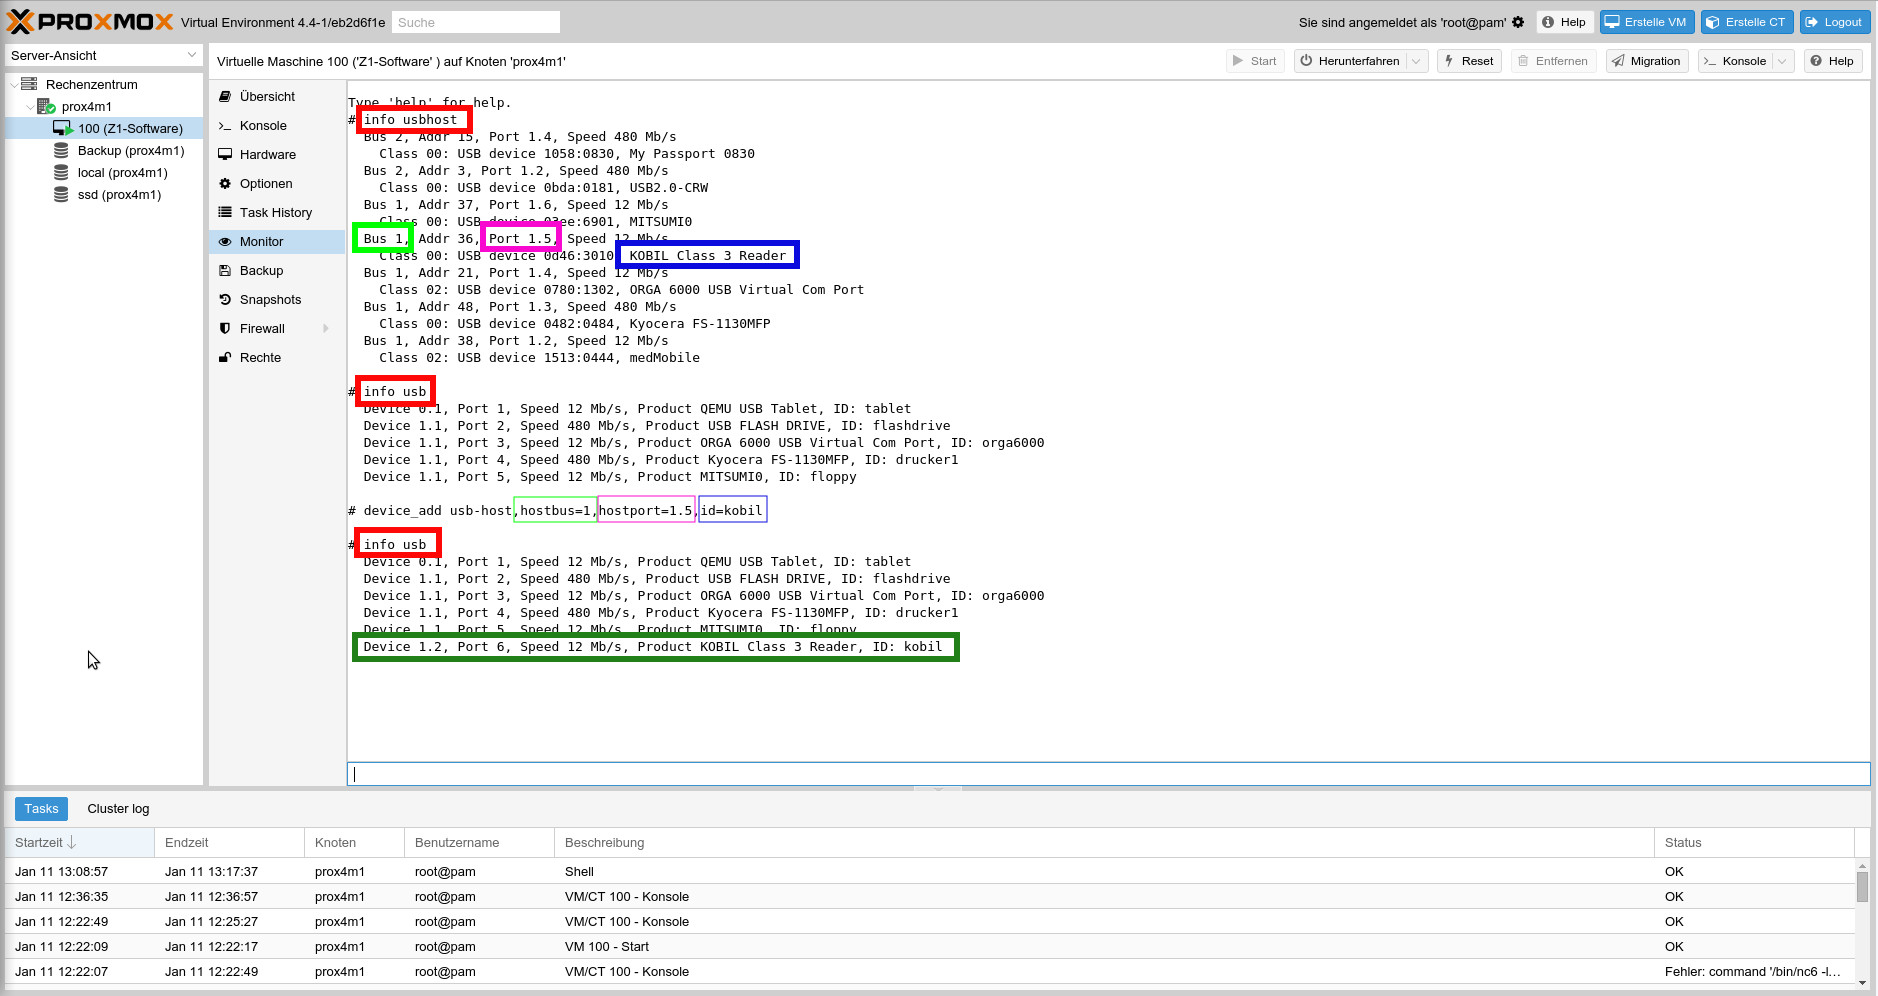Click the Snapshots history icon
Viewport: 1878px width, 996px height.
click(225, 300)
